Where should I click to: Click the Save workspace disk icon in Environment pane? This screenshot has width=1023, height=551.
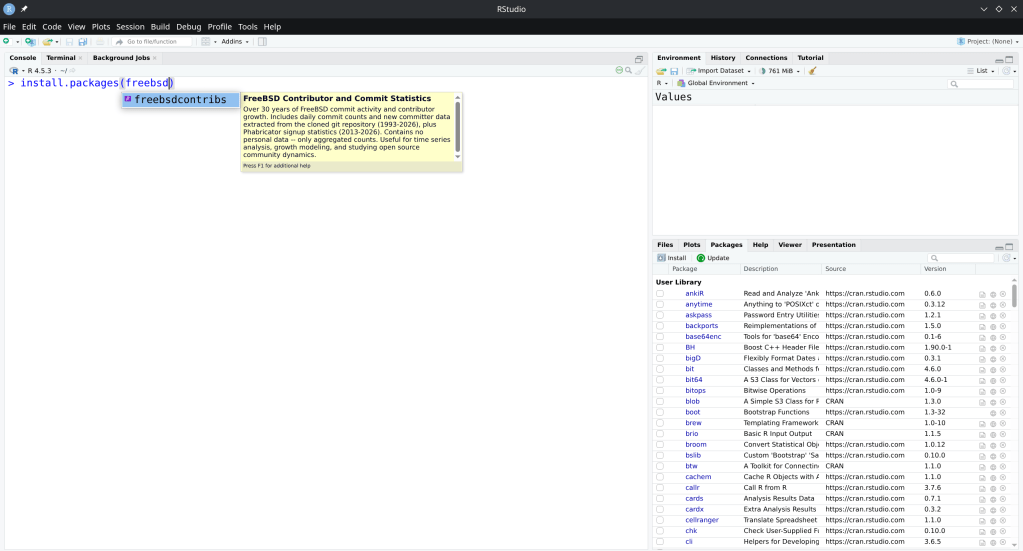[x=674, y=71]
